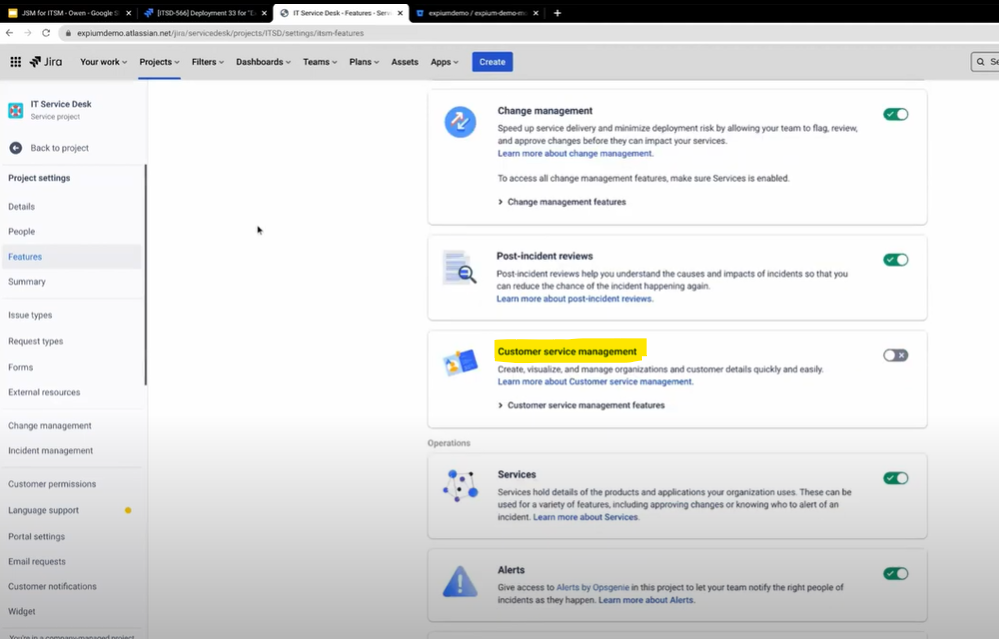
Task: Open the Filters dropdown
Action: tap(208, 62)
